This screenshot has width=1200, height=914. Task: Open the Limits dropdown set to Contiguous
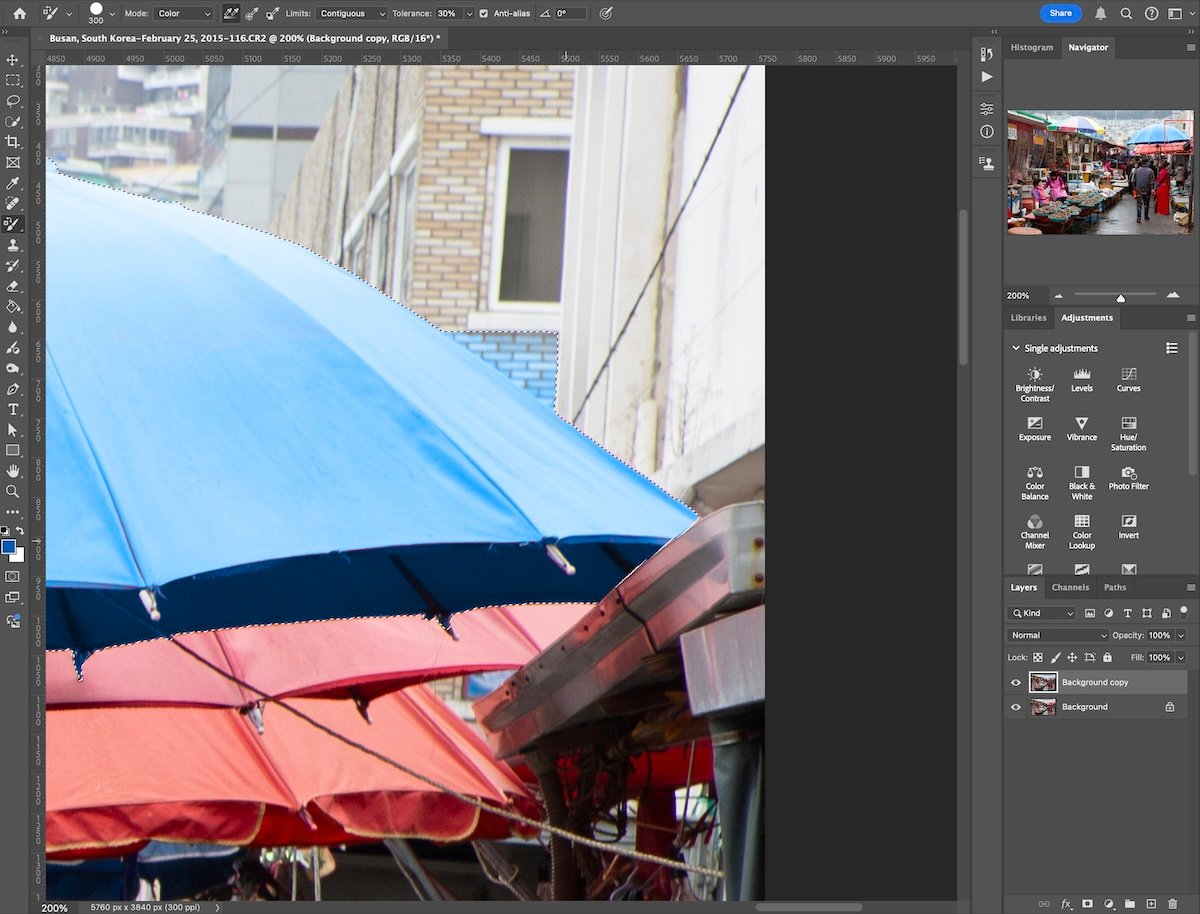(x=351, y=13)
